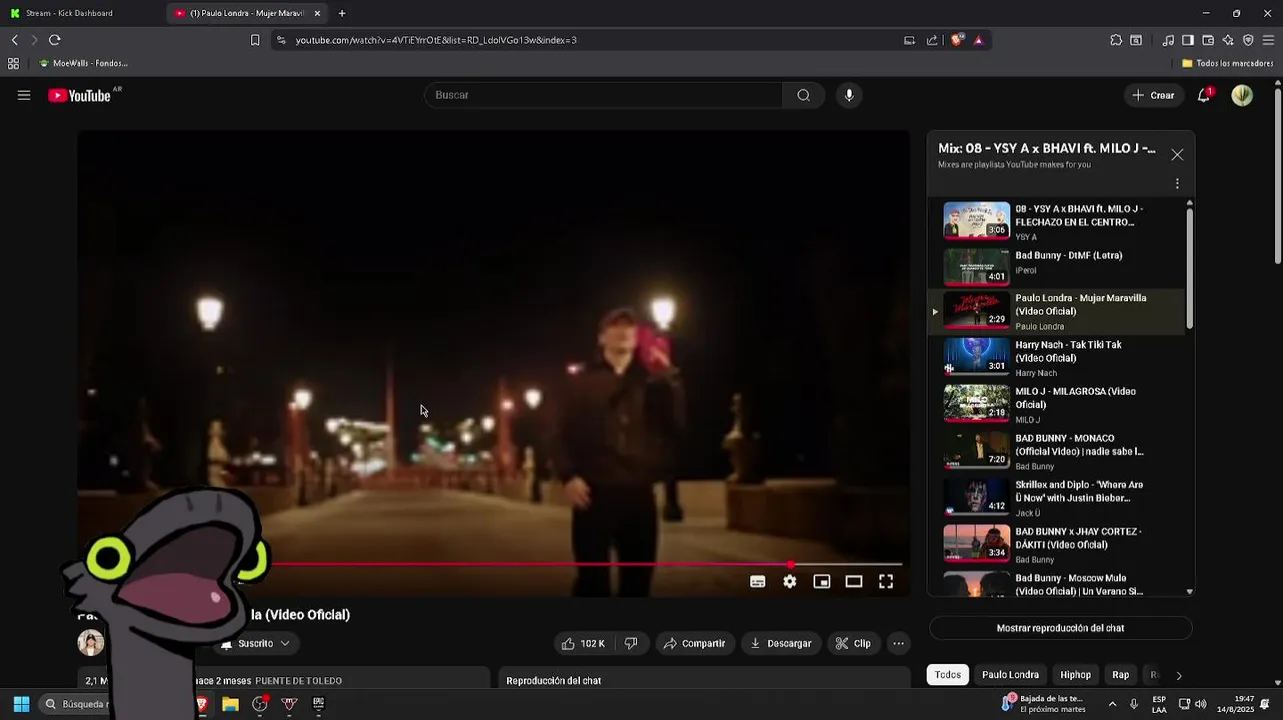Close the Mix playlist panel
The height and width of the screenshot is (720, 1283).
click(x=1177, y=155)
